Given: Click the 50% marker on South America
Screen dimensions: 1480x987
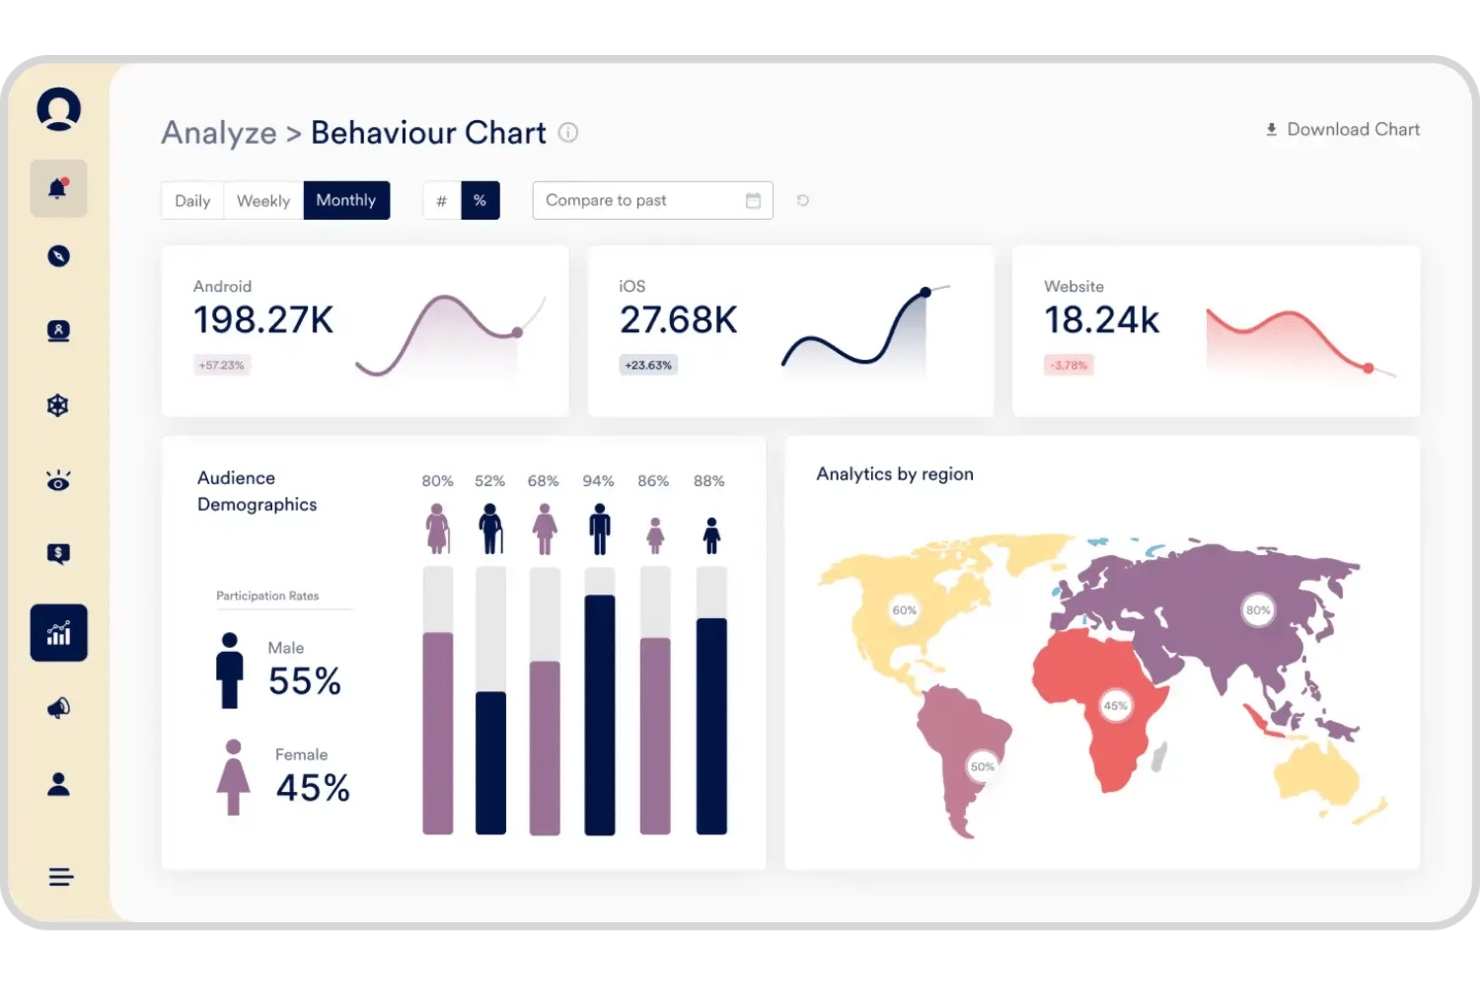Looking at the screenshot, I should click(x=983, y=767).
